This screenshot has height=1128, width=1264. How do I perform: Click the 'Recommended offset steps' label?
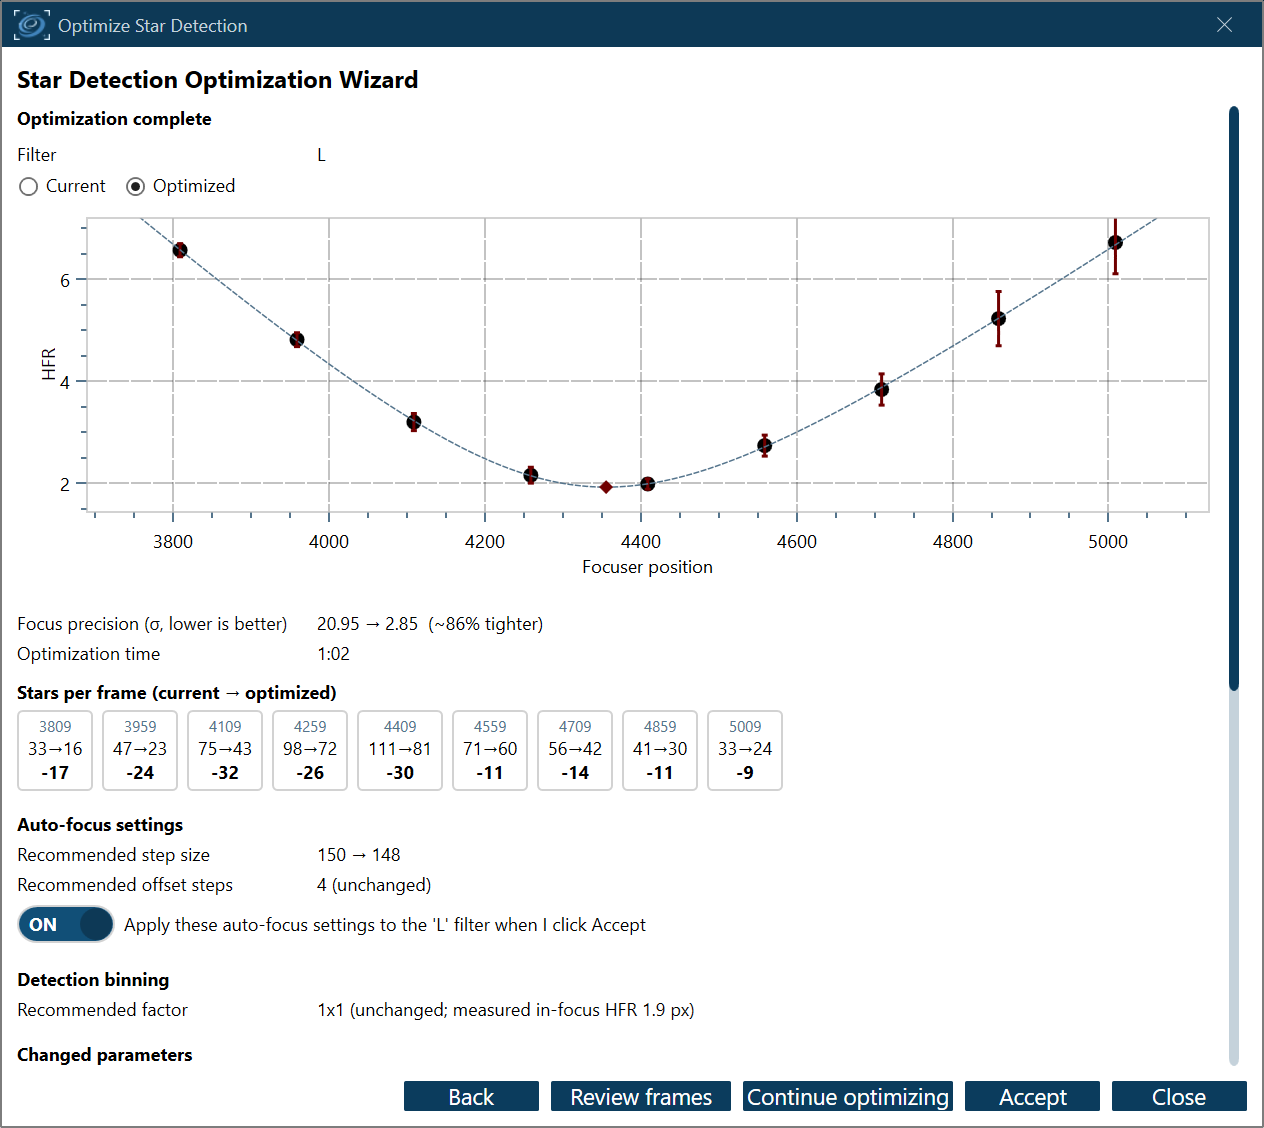(125, 885)
